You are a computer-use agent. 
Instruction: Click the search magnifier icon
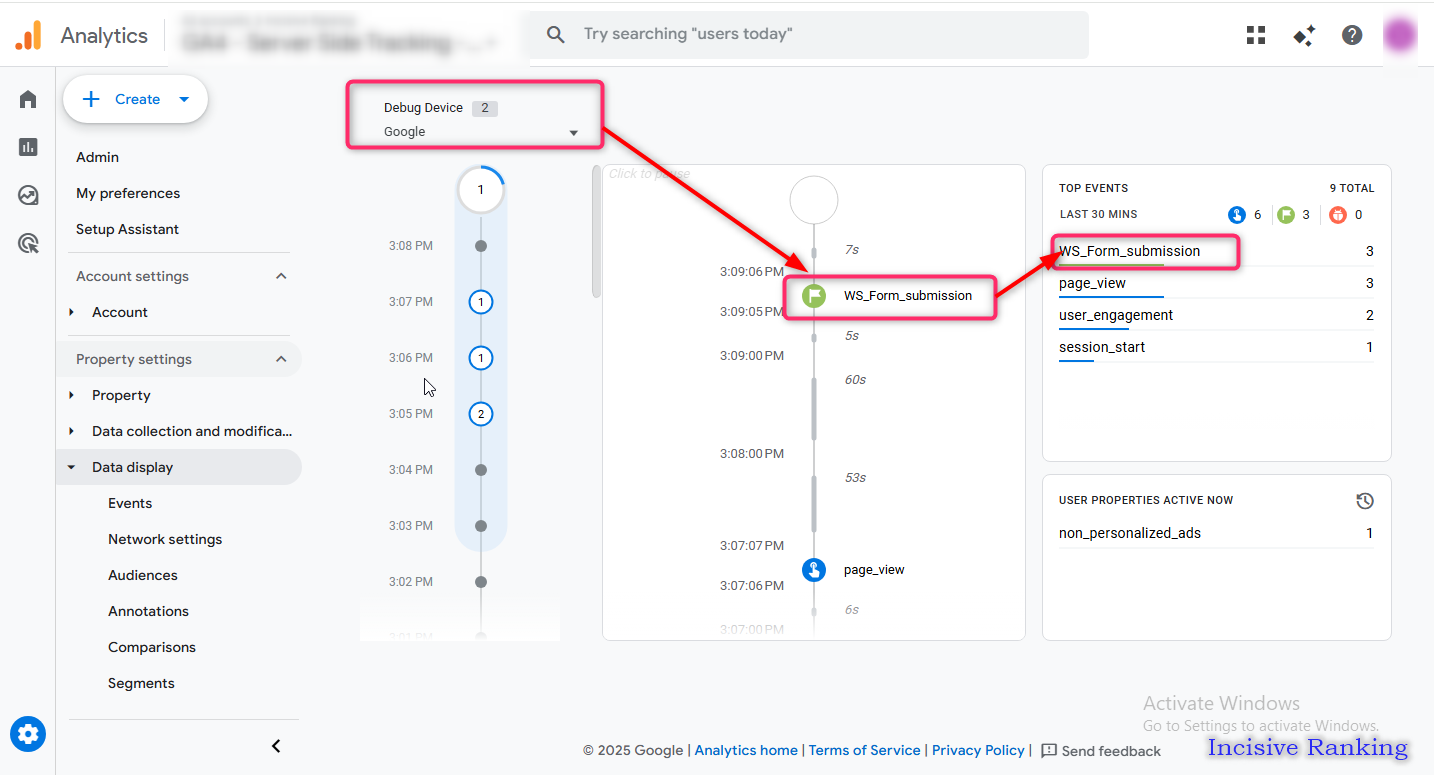[x=556, y=35]
